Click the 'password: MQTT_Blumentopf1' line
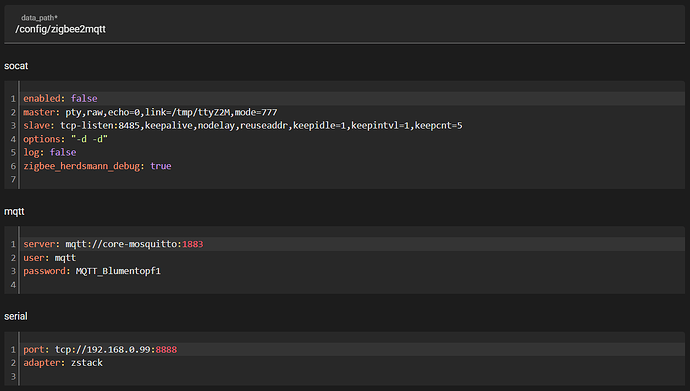 pyautogui.click(x=352, y=271)
